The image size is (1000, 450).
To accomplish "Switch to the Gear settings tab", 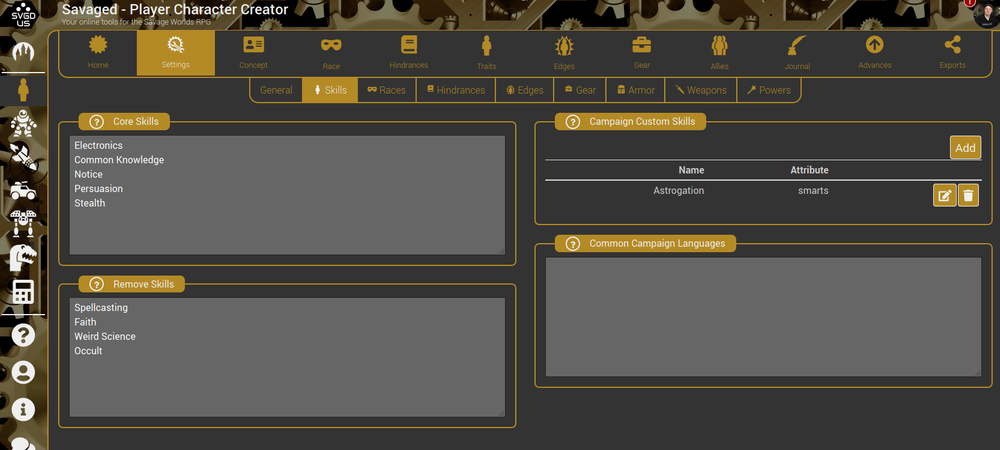I will [580, 91].
